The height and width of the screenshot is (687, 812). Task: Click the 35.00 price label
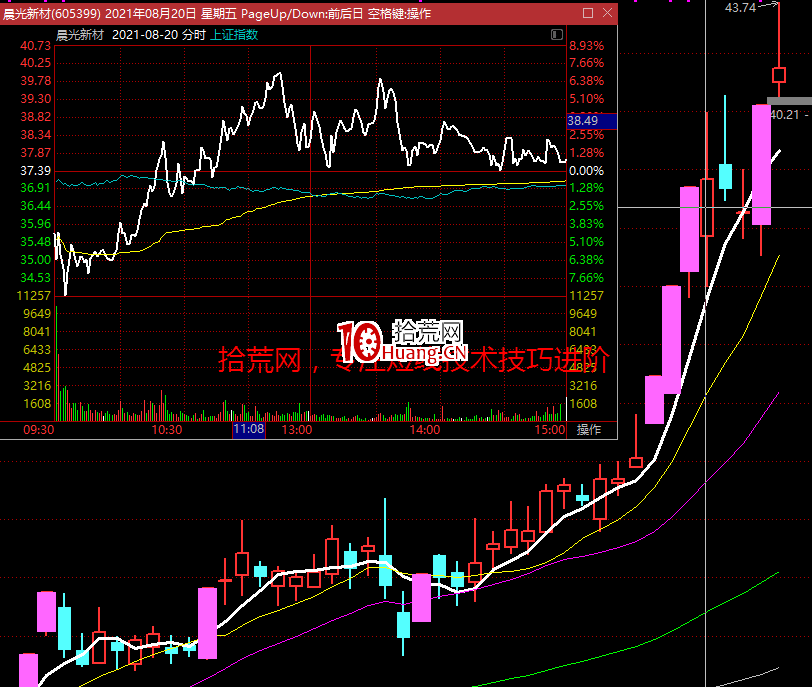pyautogui.click(x=35, y=259)
